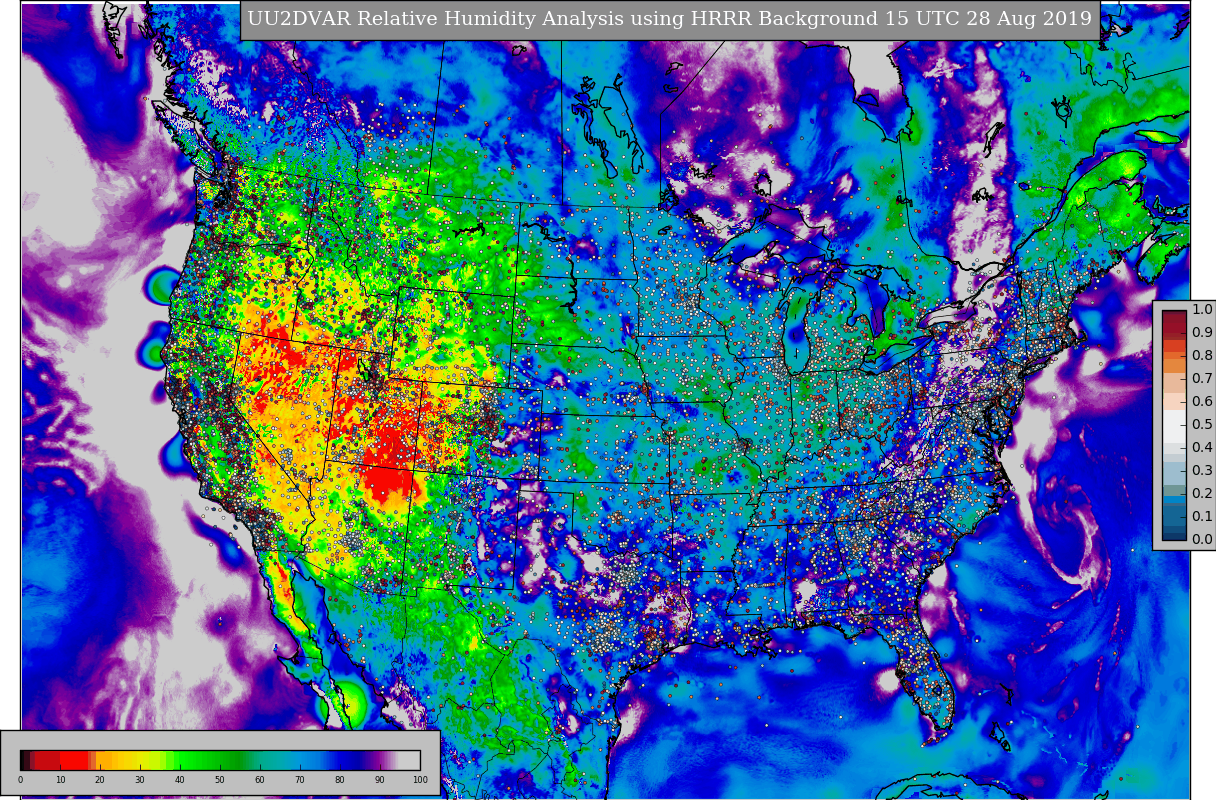1216x800 pixels.
Task: Click the '0' tick label on humidity colorbar
Action: [x=20, y=779]
